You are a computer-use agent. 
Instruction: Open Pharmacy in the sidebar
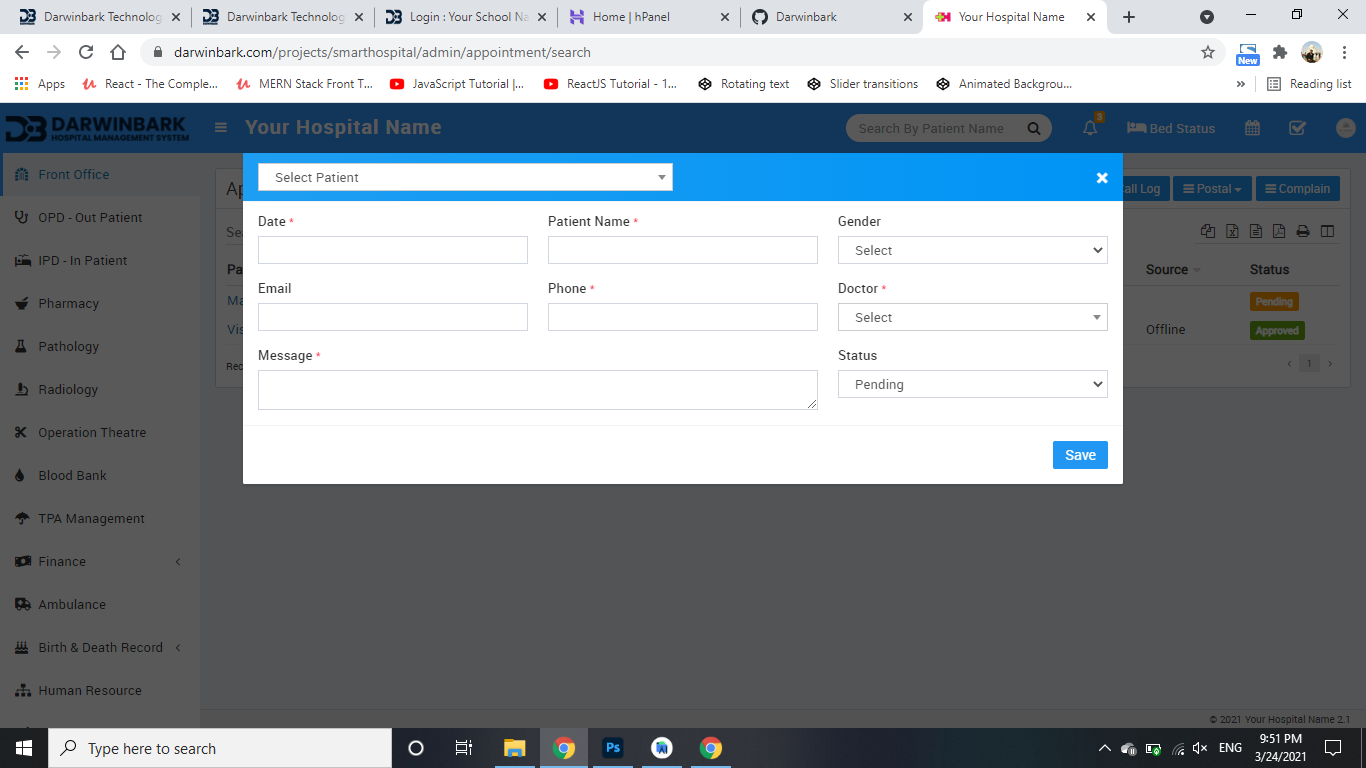68,303
